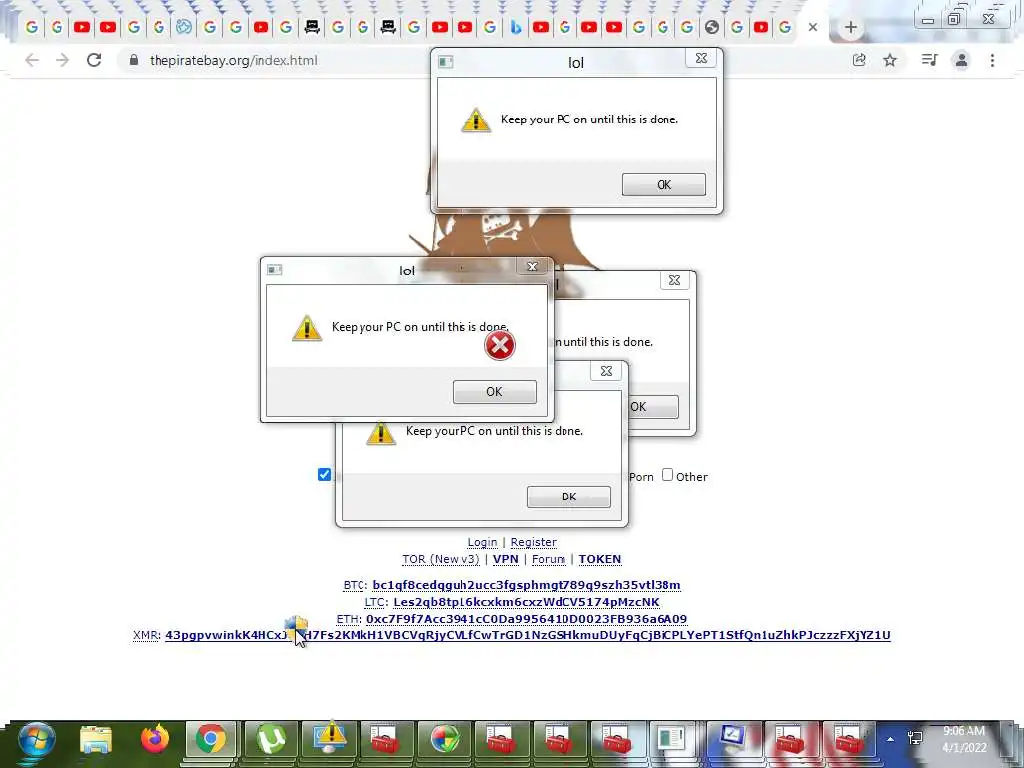Click OK in the lol dialog under the red X cursor
This screenshot has width=1024, height=768.
coord(494,392)
